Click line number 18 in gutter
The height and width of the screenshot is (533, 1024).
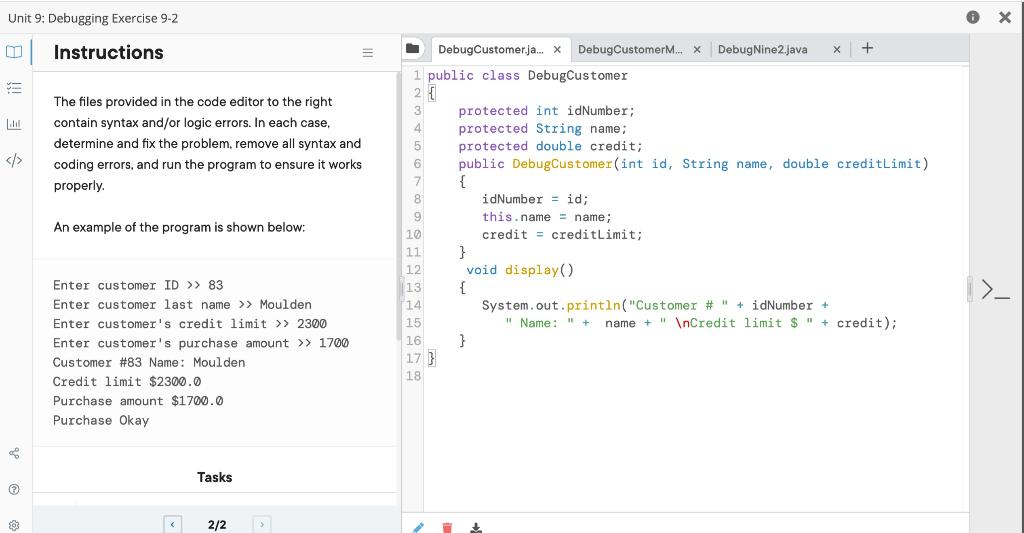click(x=413, y=376)
